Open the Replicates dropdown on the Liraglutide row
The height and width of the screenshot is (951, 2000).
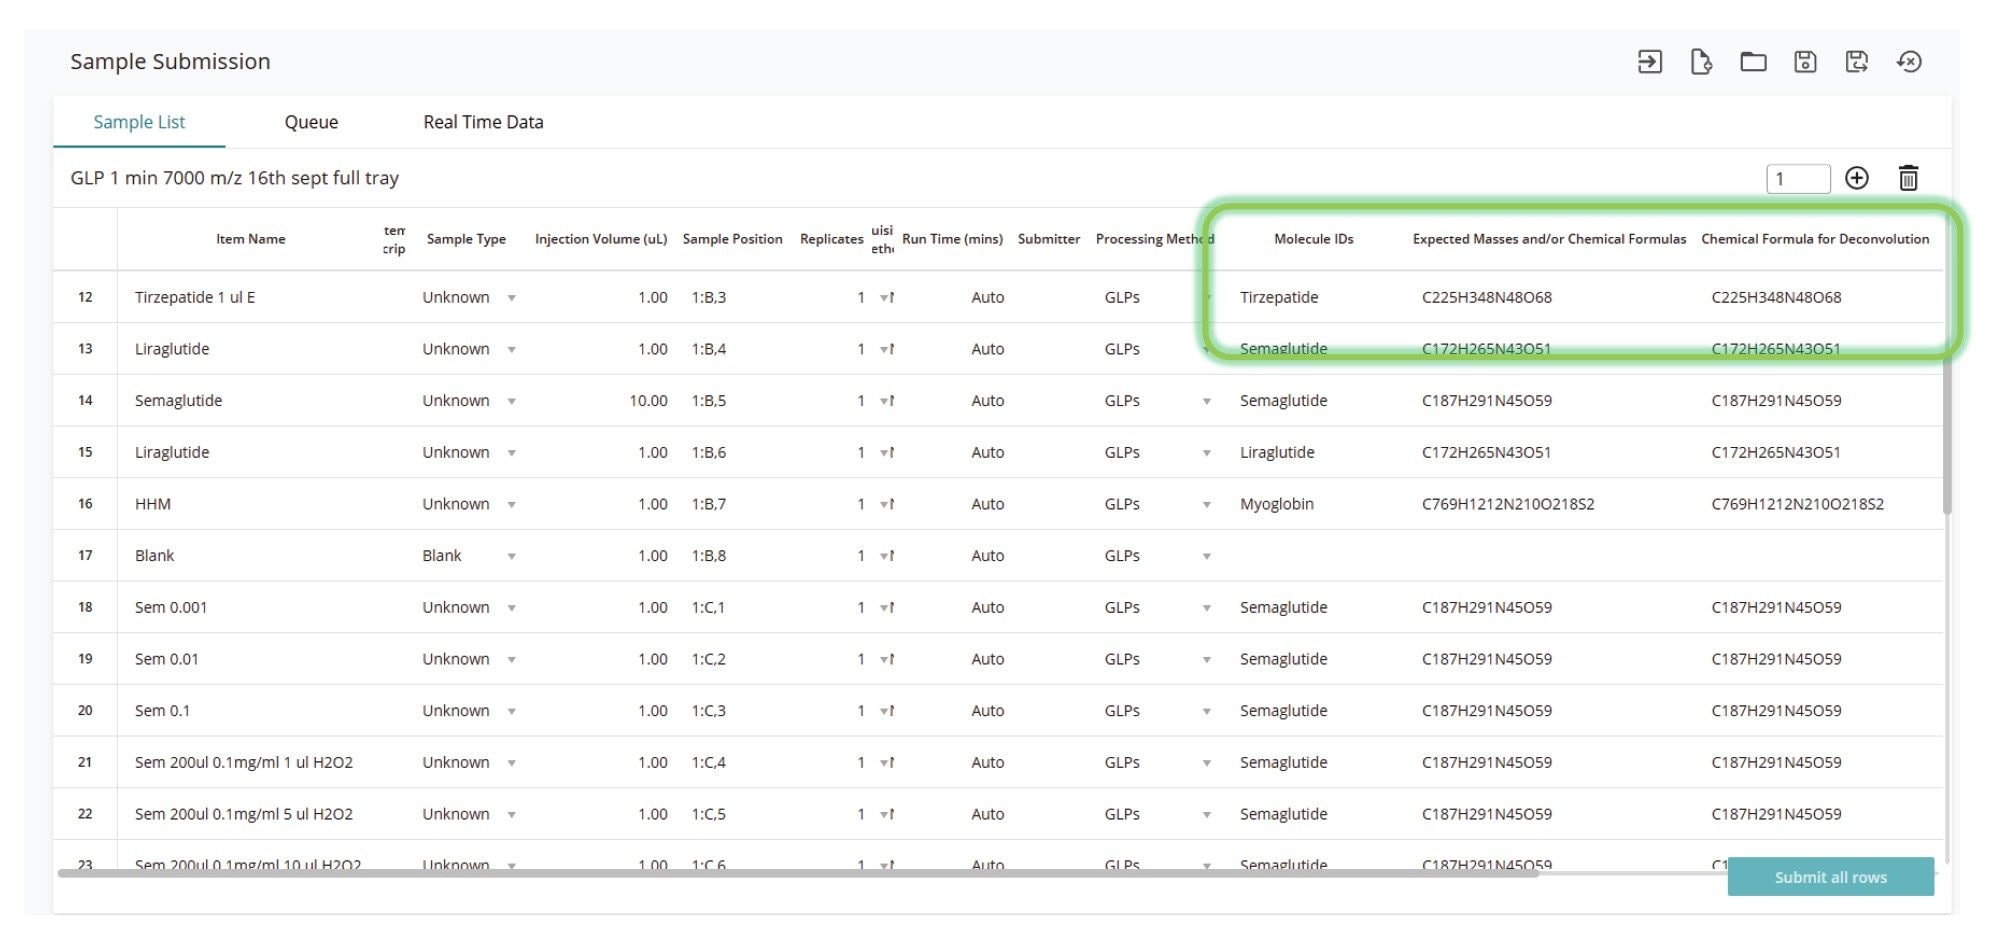point(882,349)
